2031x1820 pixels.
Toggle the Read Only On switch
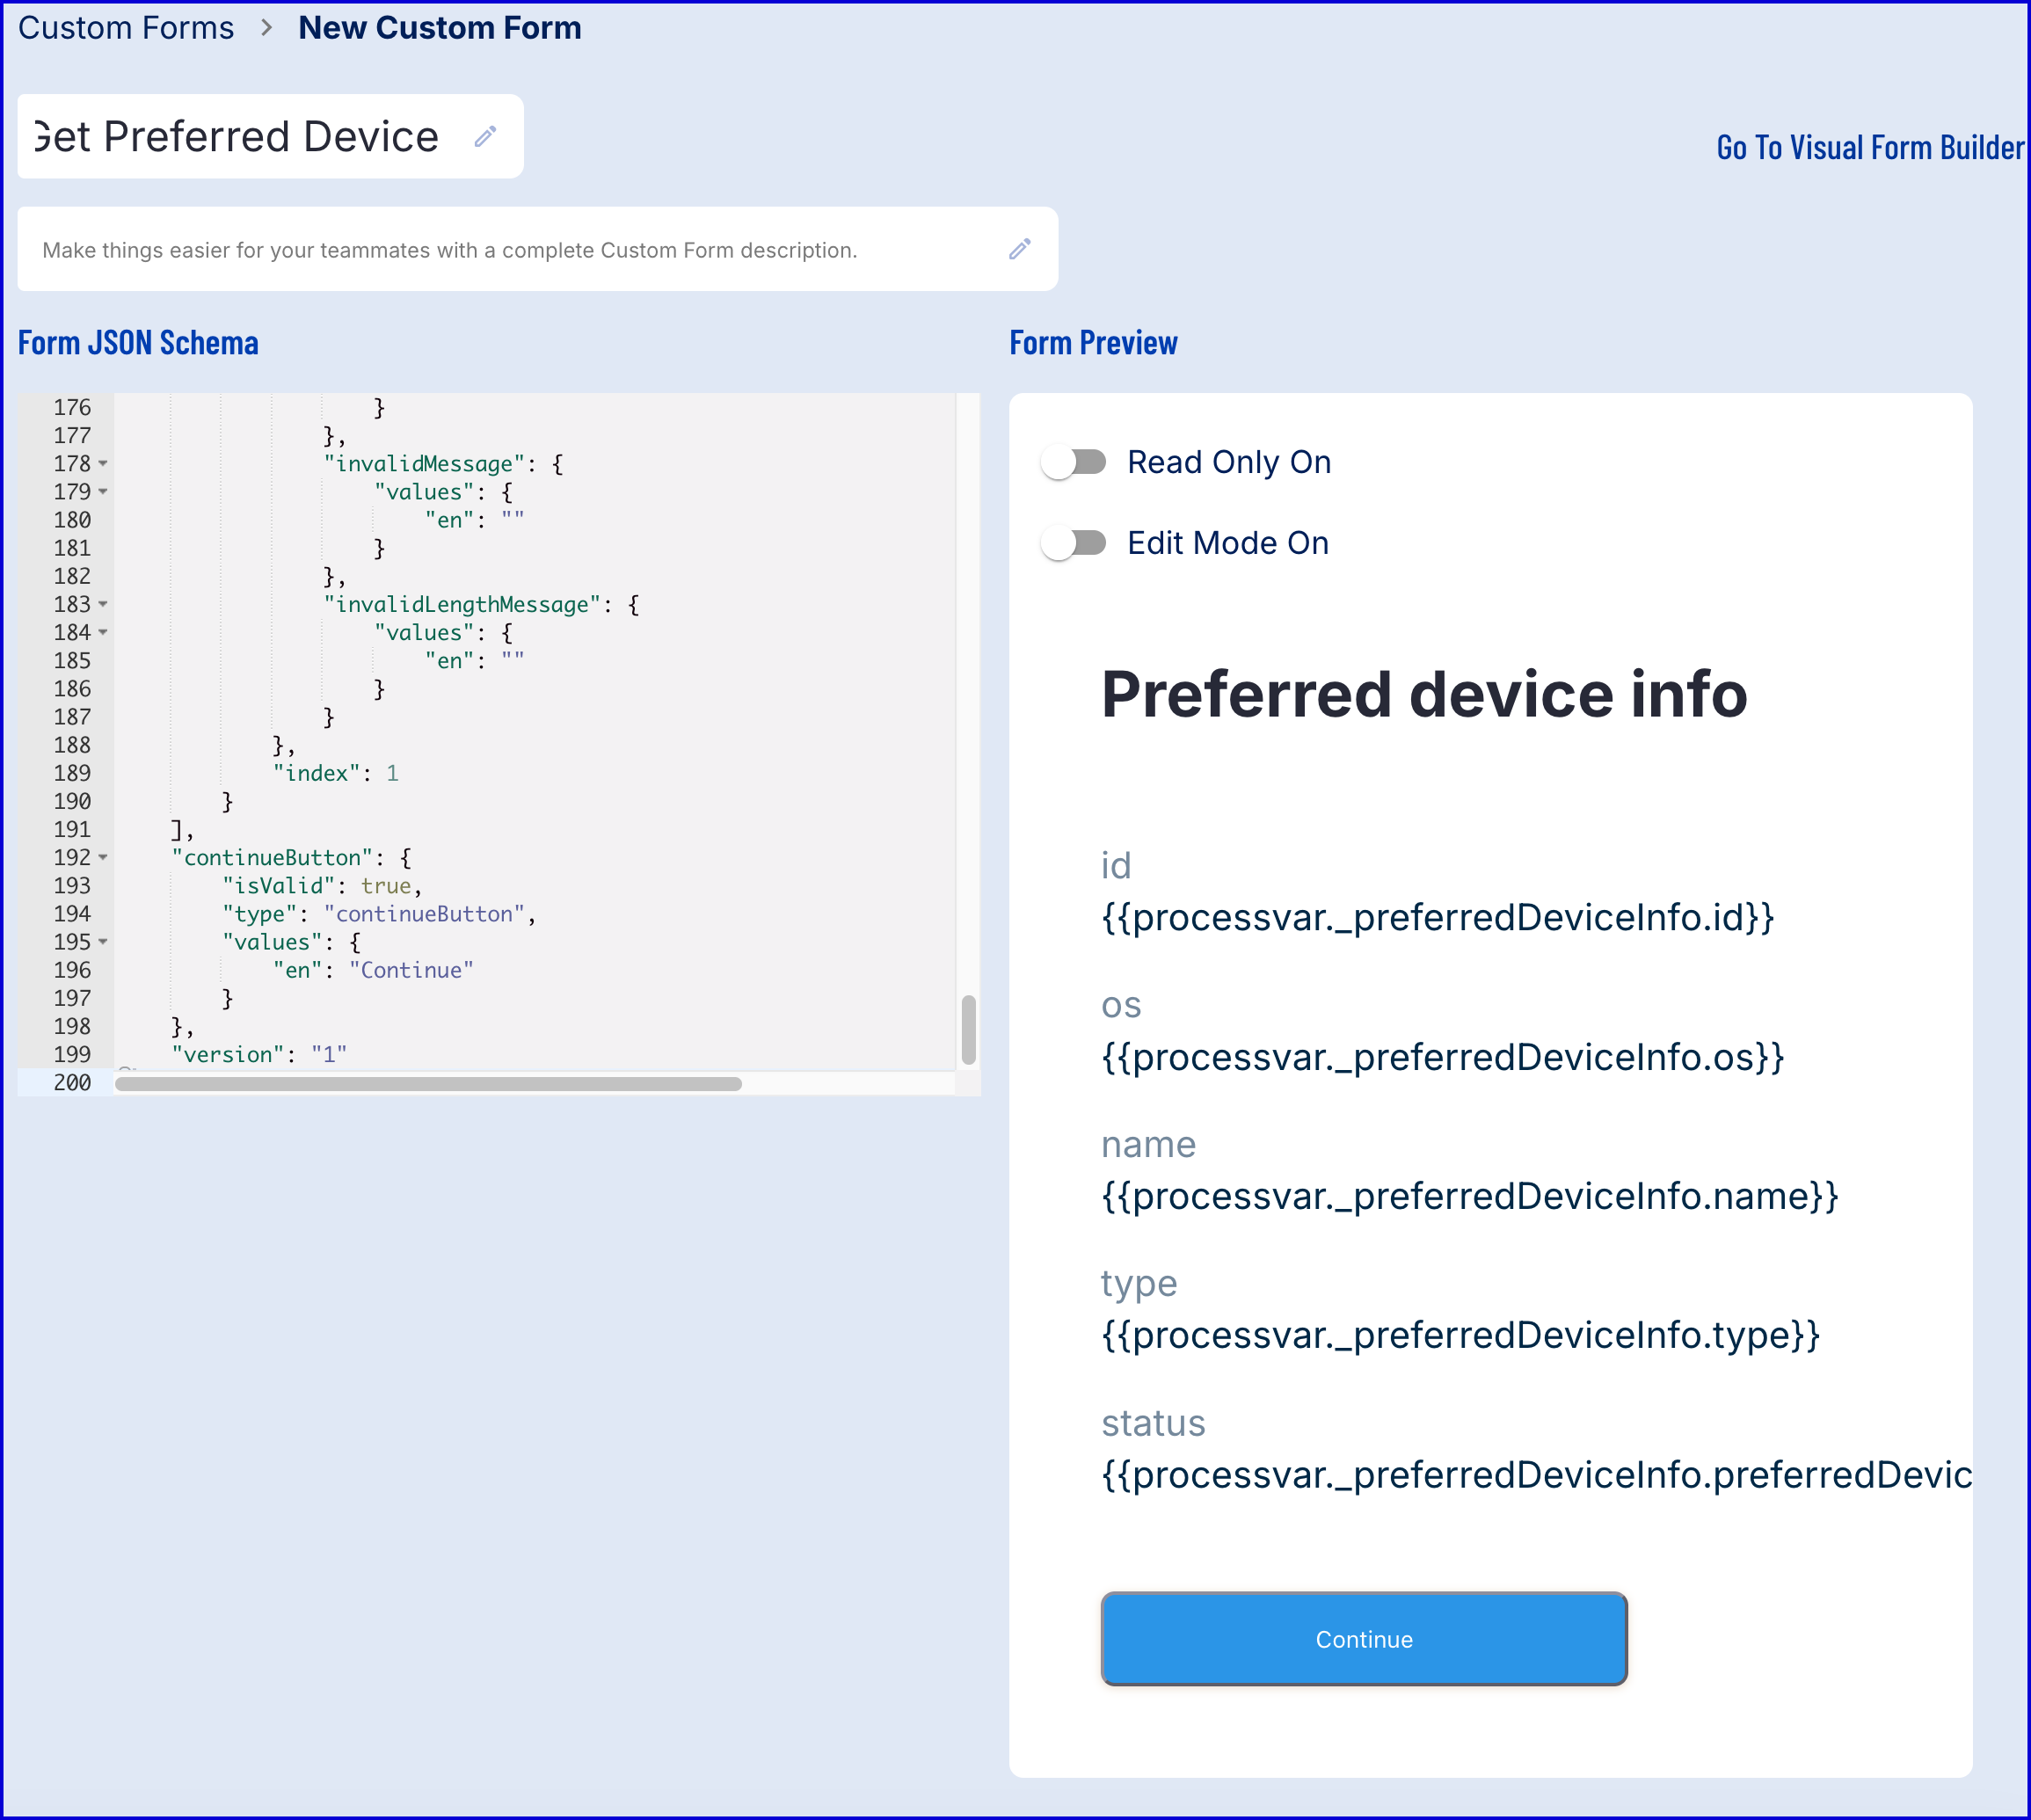point(1073,462)
